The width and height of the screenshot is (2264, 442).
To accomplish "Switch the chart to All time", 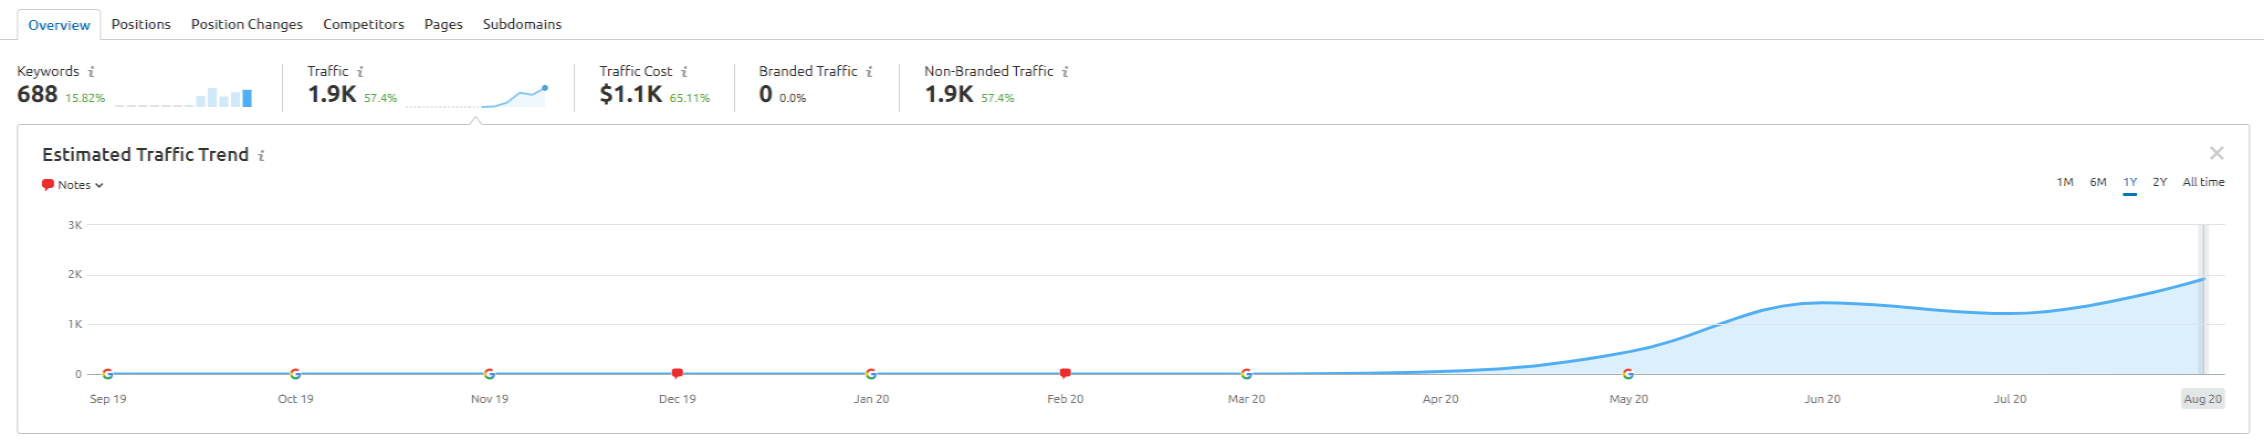I will click(x=2203, y=182).
